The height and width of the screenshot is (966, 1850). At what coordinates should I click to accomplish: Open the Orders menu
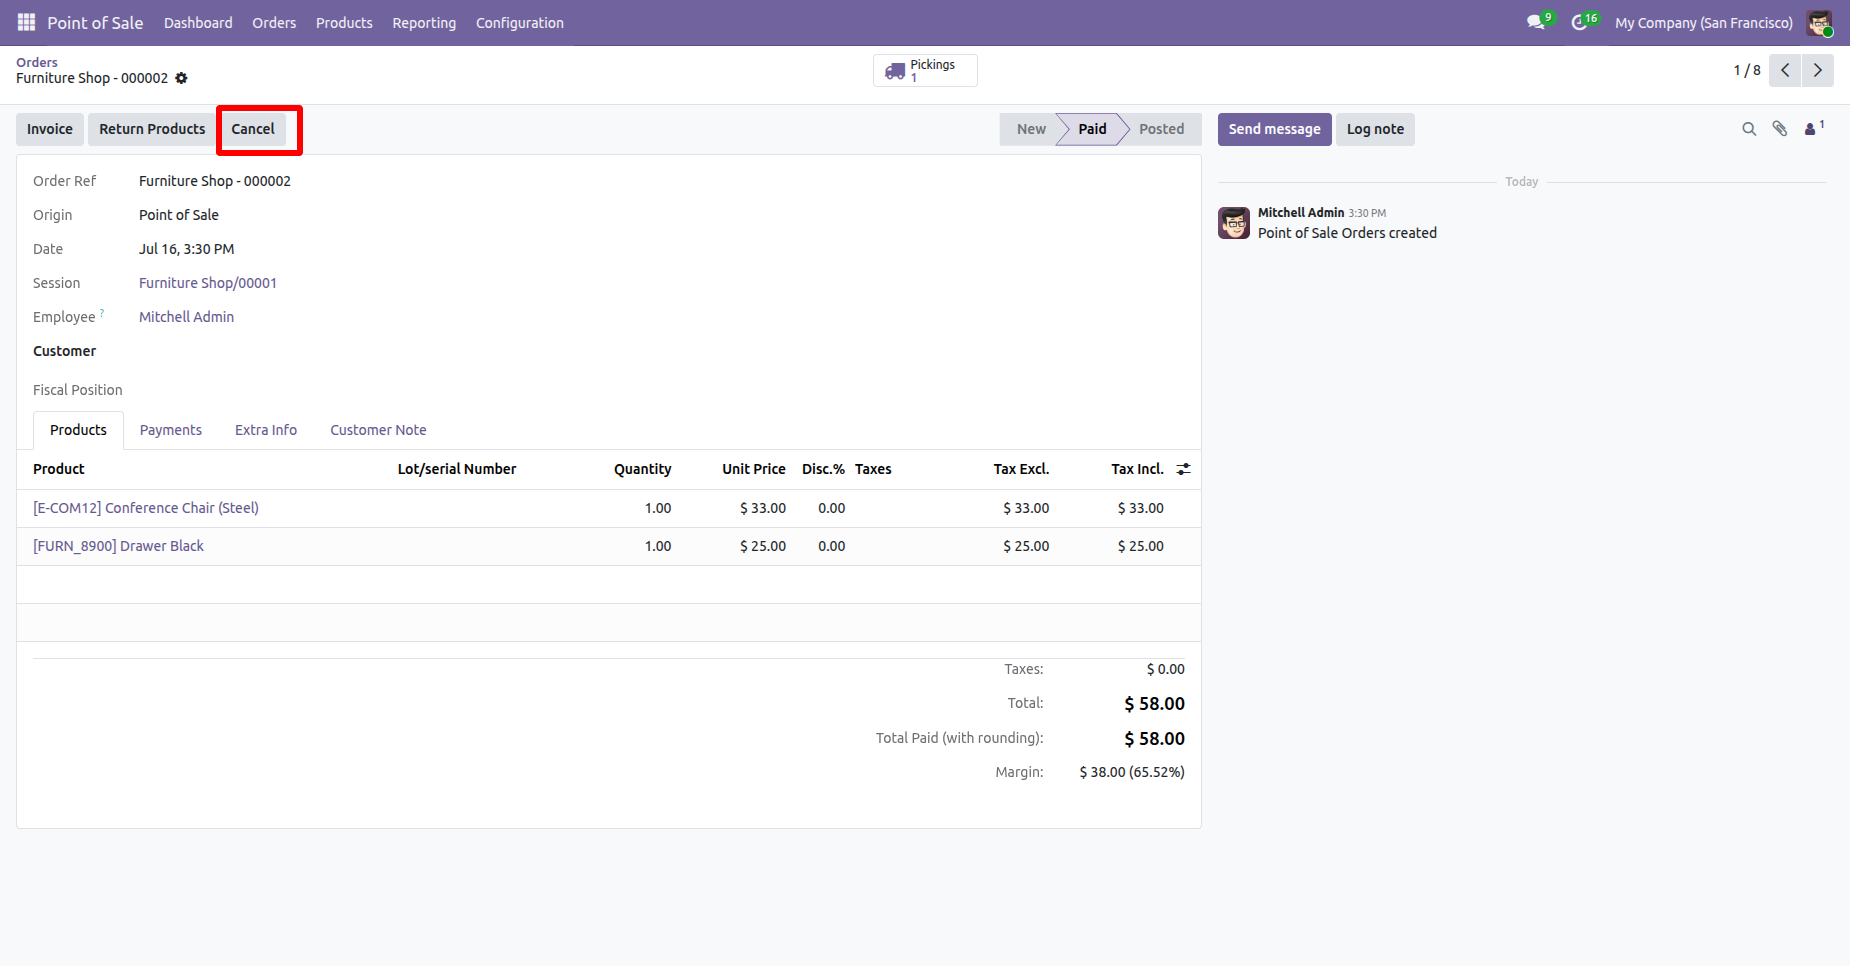274,22
